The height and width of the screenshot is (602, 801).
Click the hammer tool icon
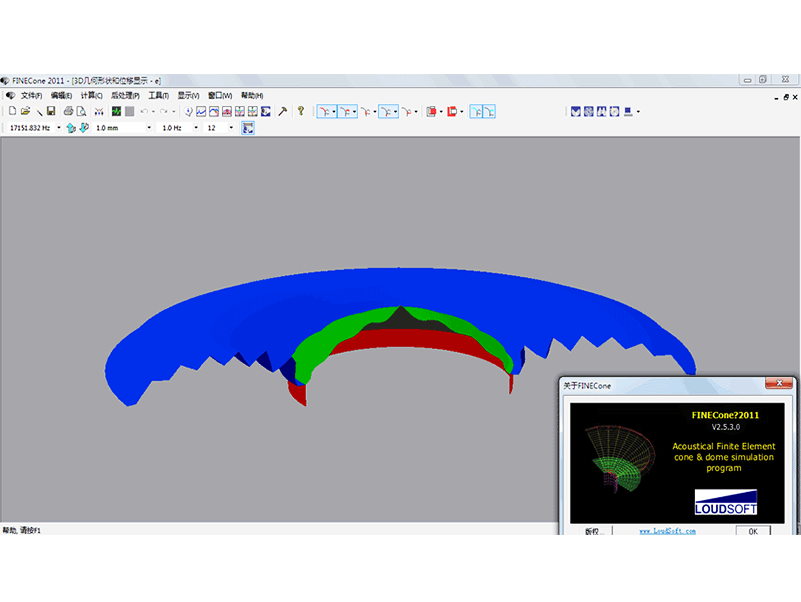pos(282,111)
